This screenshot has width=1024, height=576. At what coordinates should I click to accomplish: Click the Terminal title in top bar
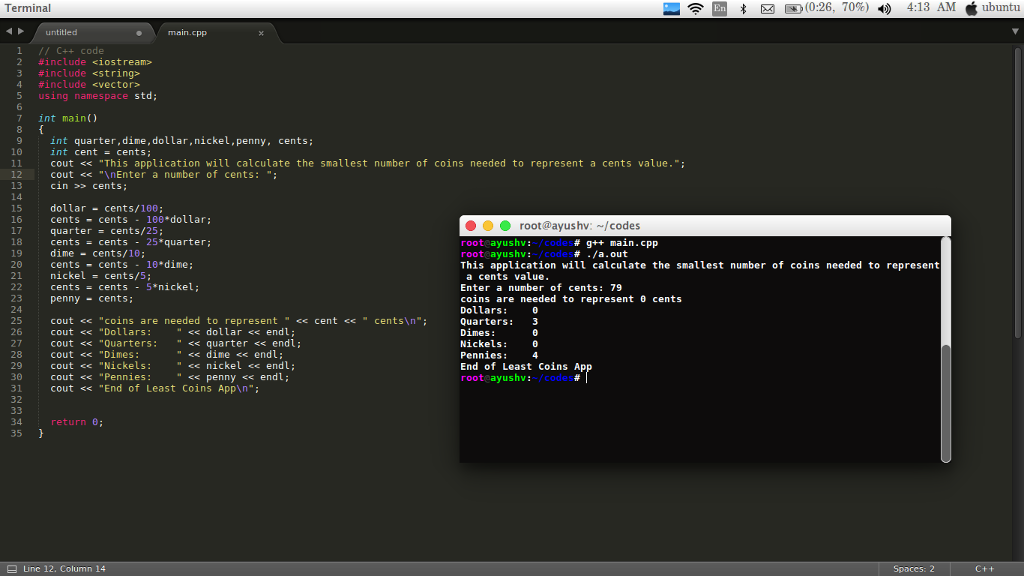point(27,8)
